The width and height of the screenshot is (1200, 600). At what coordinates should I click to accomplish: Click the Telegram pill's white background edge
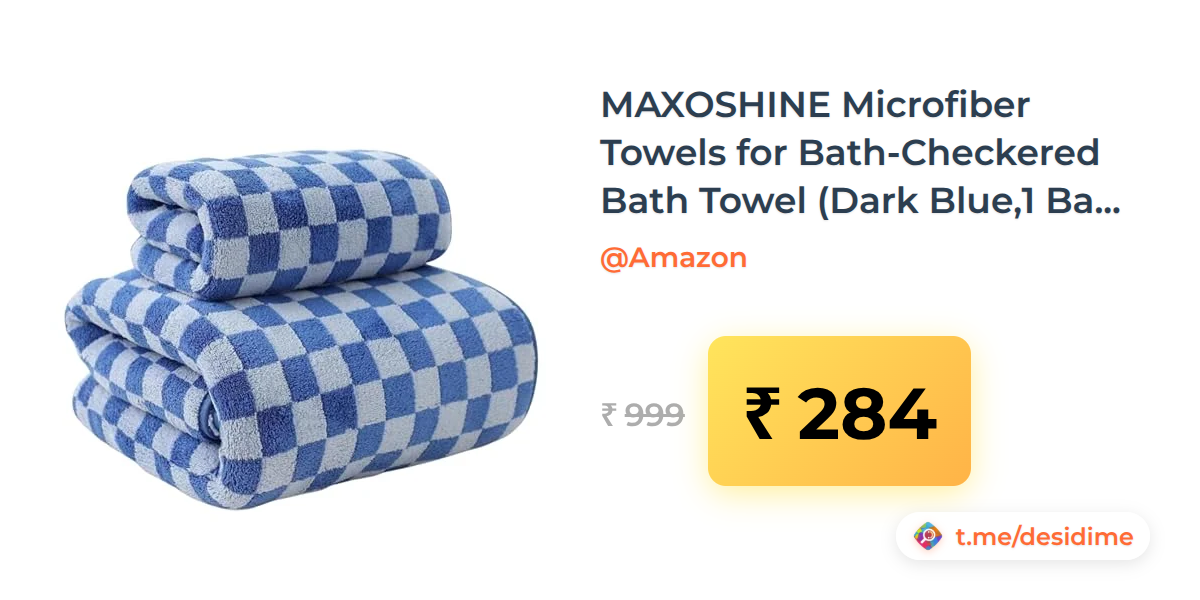(x=1142, y=537)
